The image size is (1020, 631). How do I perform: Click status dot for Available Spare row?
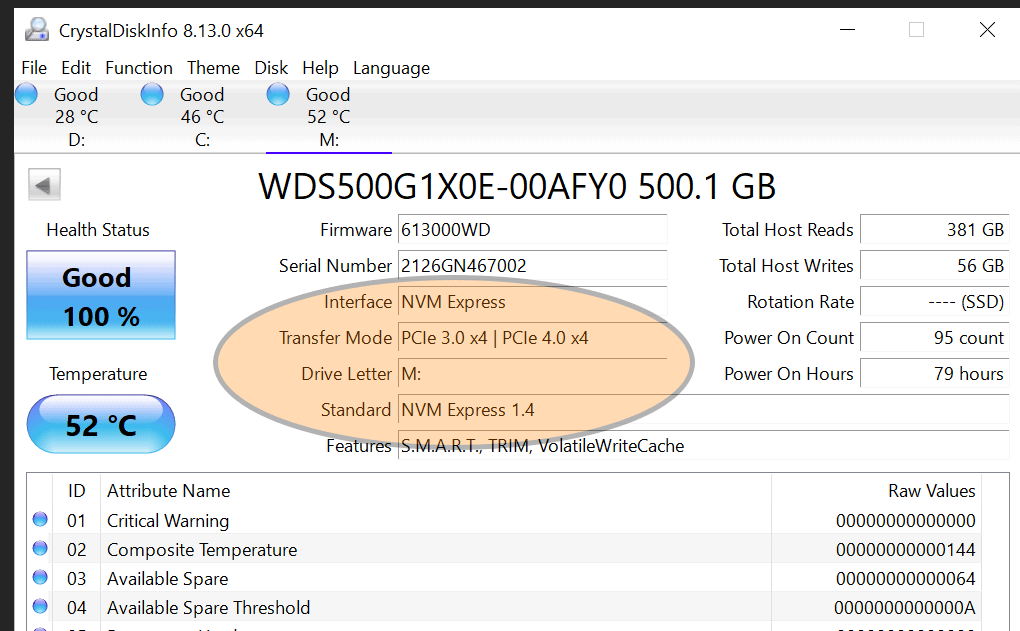(40, 577)
